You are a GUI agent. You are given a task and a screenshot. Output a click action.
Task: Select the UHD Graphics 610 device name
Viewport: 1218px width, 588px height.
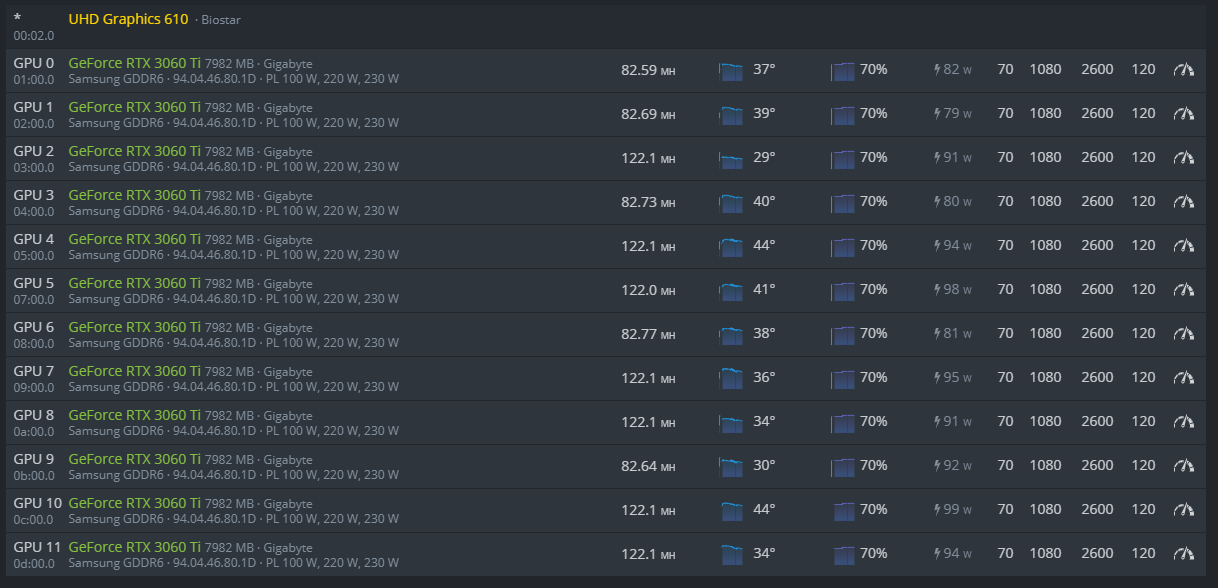[x=128, y=19]
